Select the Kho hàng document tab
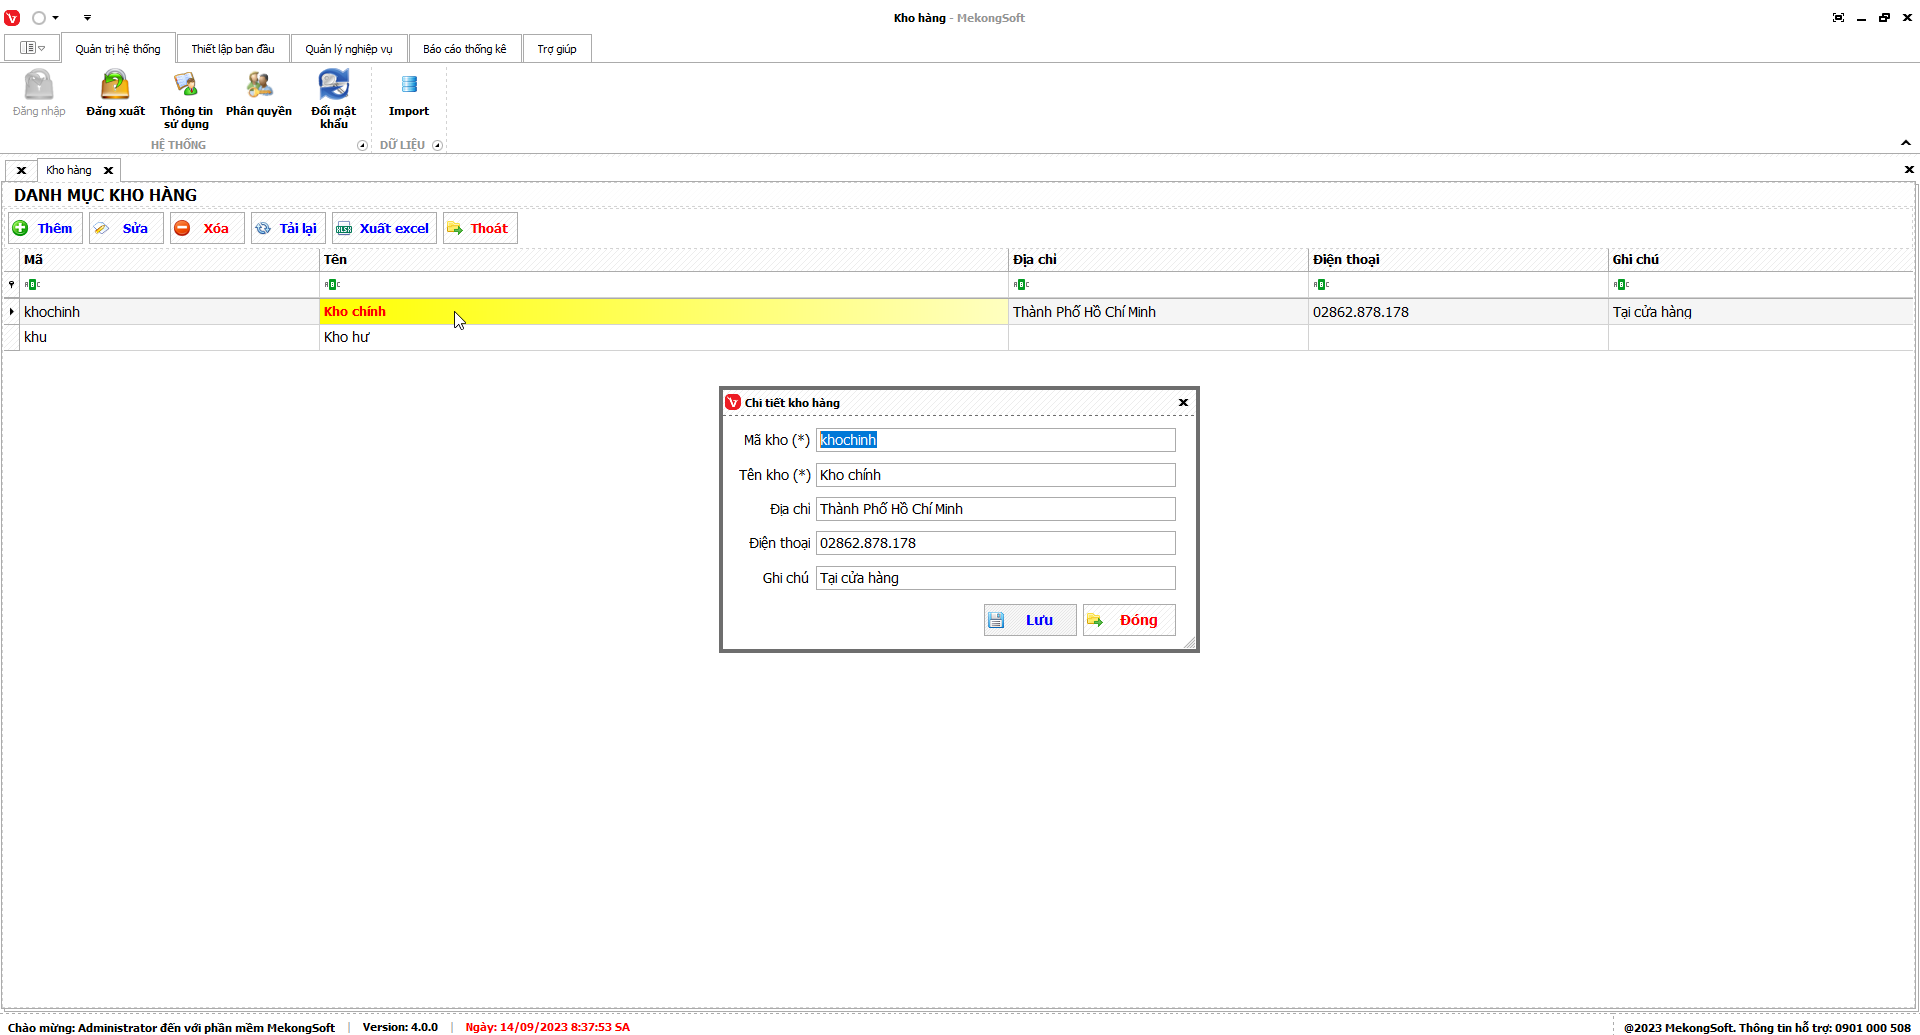Image resolution: width=1920 pixels, height=1035 pixels. (x=69, y=170)
